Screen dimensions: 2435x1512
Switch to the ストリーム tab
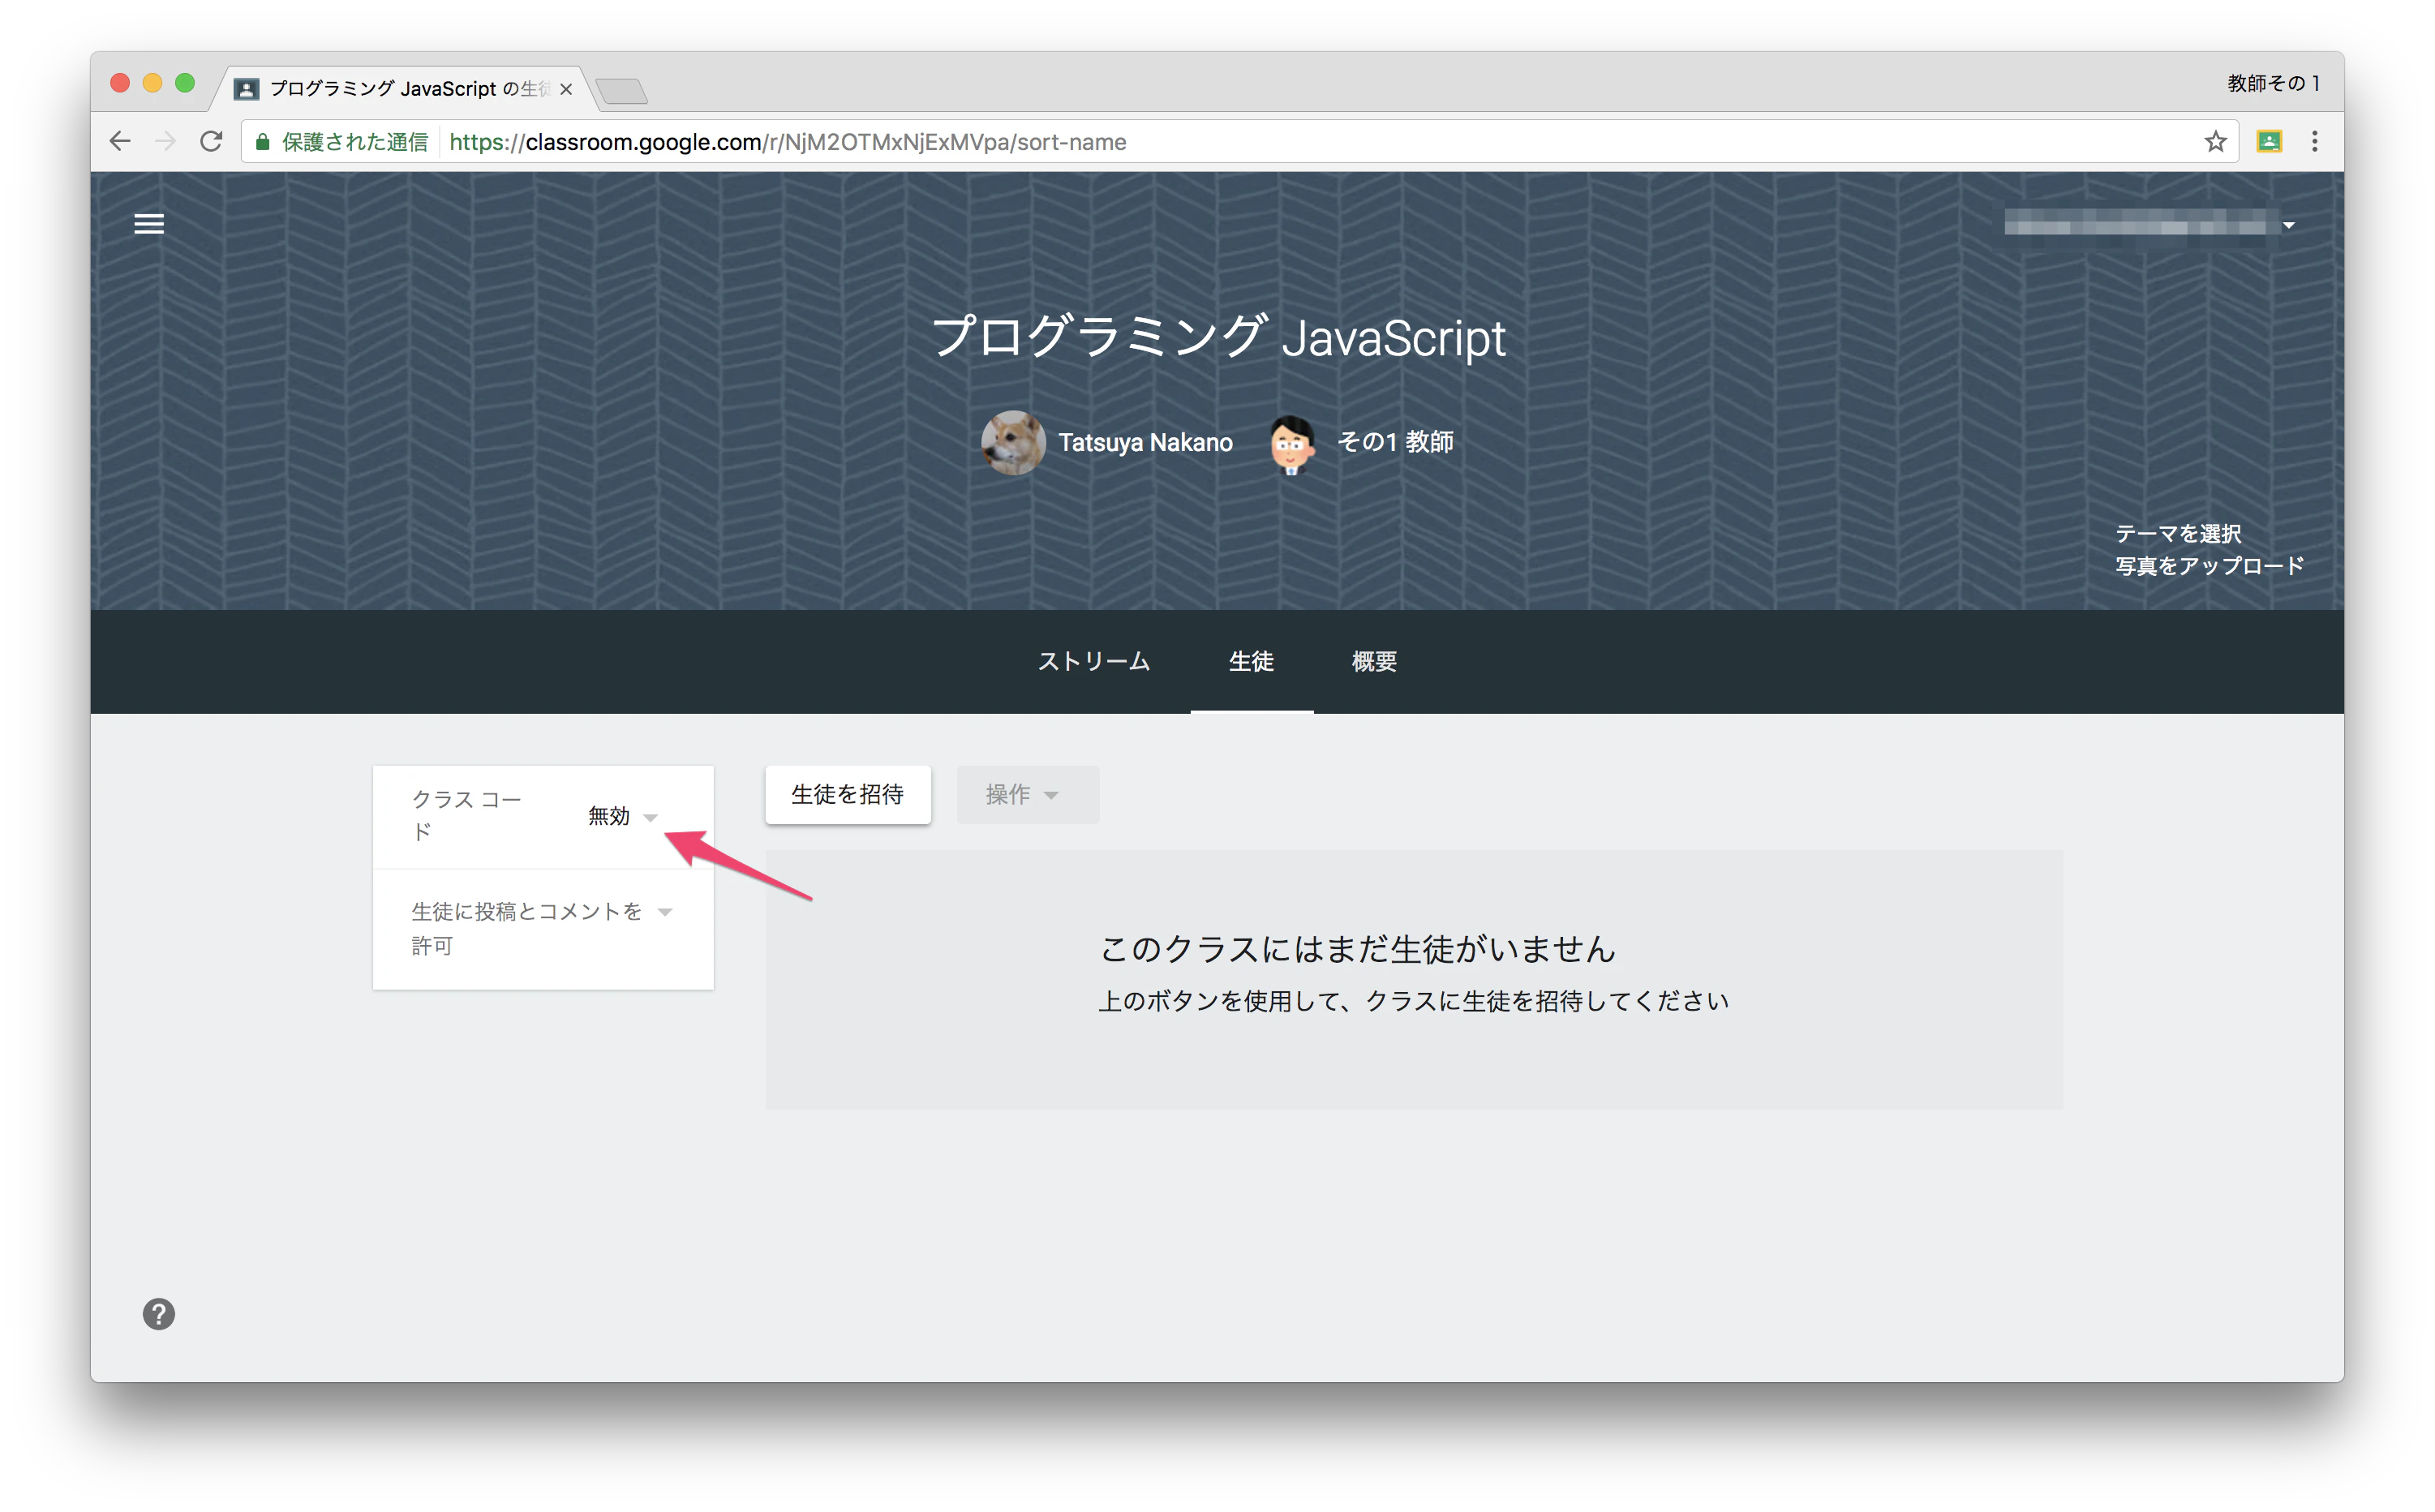[1094, 662]
